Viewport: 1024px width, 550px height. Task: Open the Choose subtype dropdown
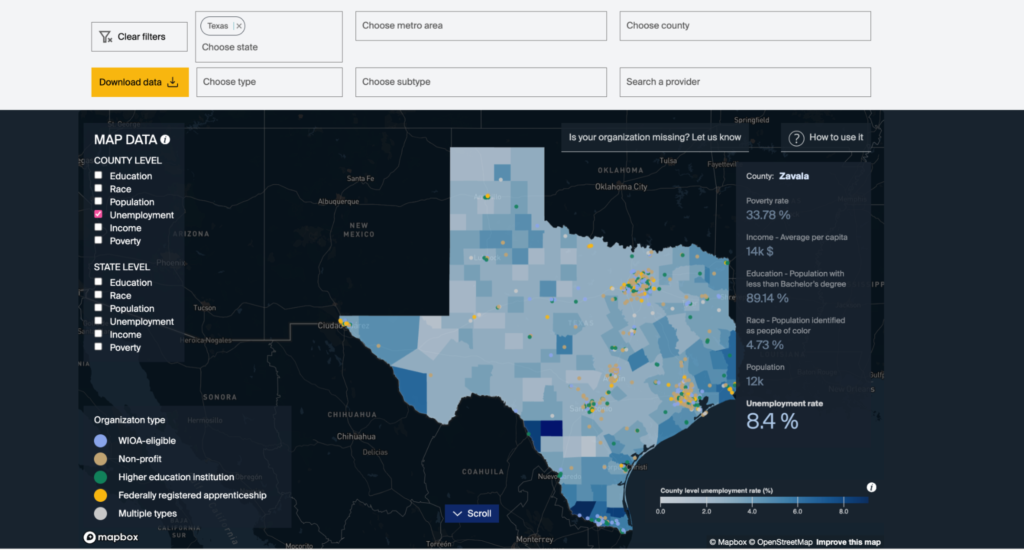[481, 82]
